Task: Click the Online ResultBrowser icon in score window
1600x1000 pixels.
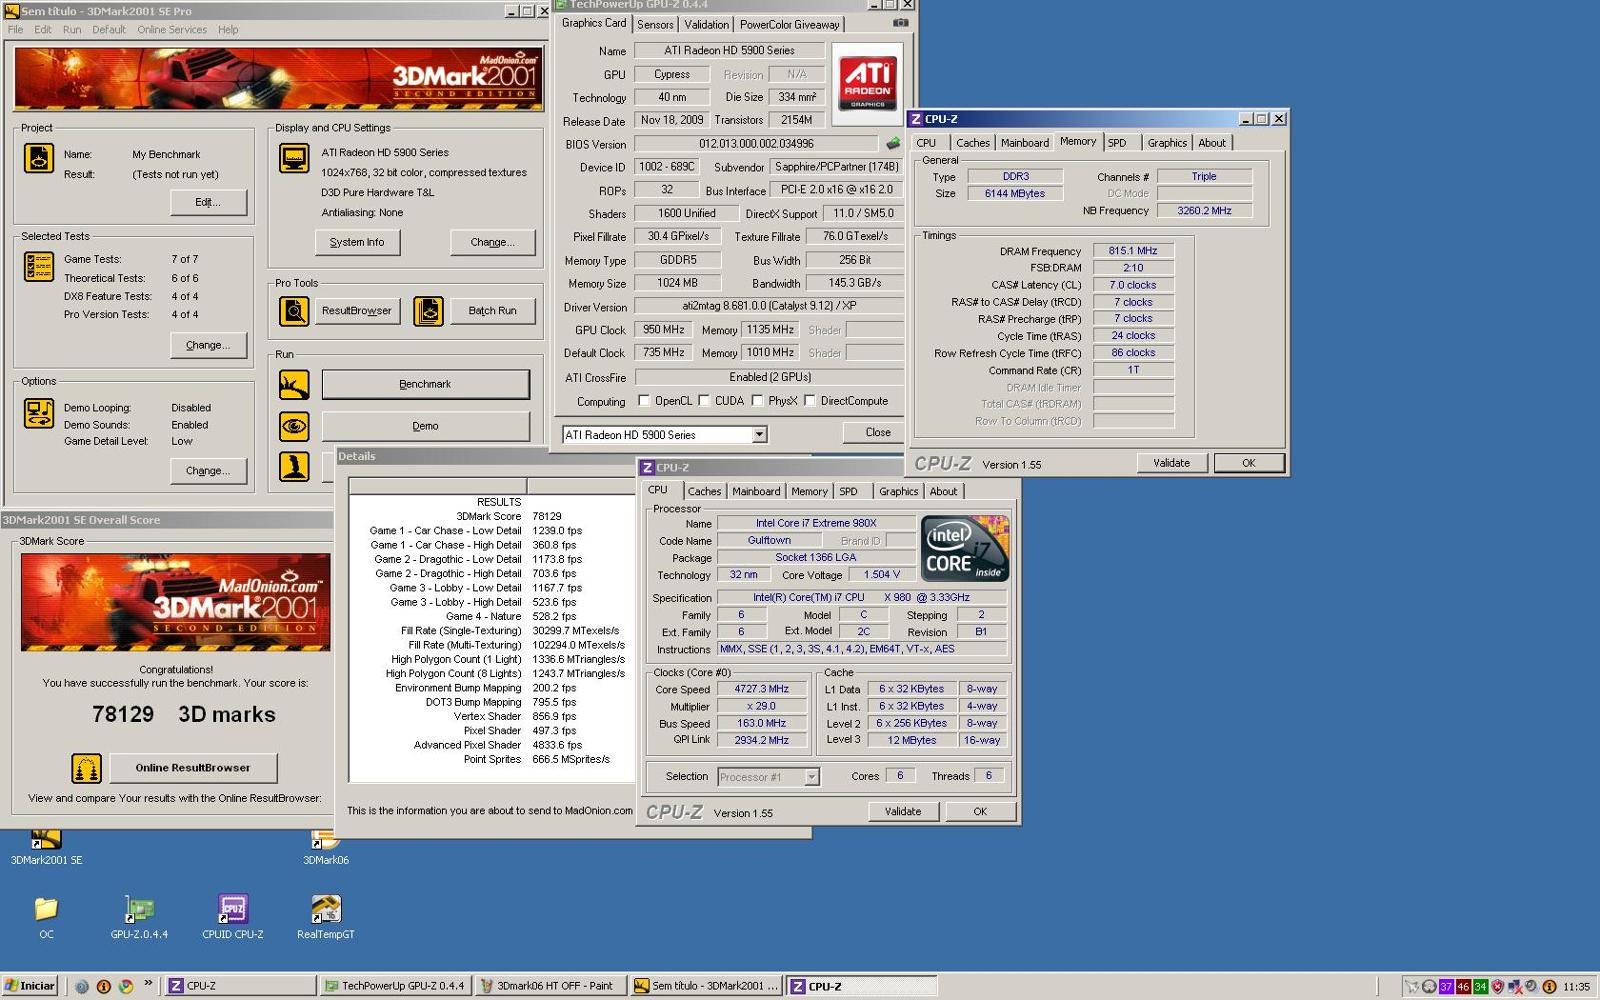Action: tap(87, 768)
